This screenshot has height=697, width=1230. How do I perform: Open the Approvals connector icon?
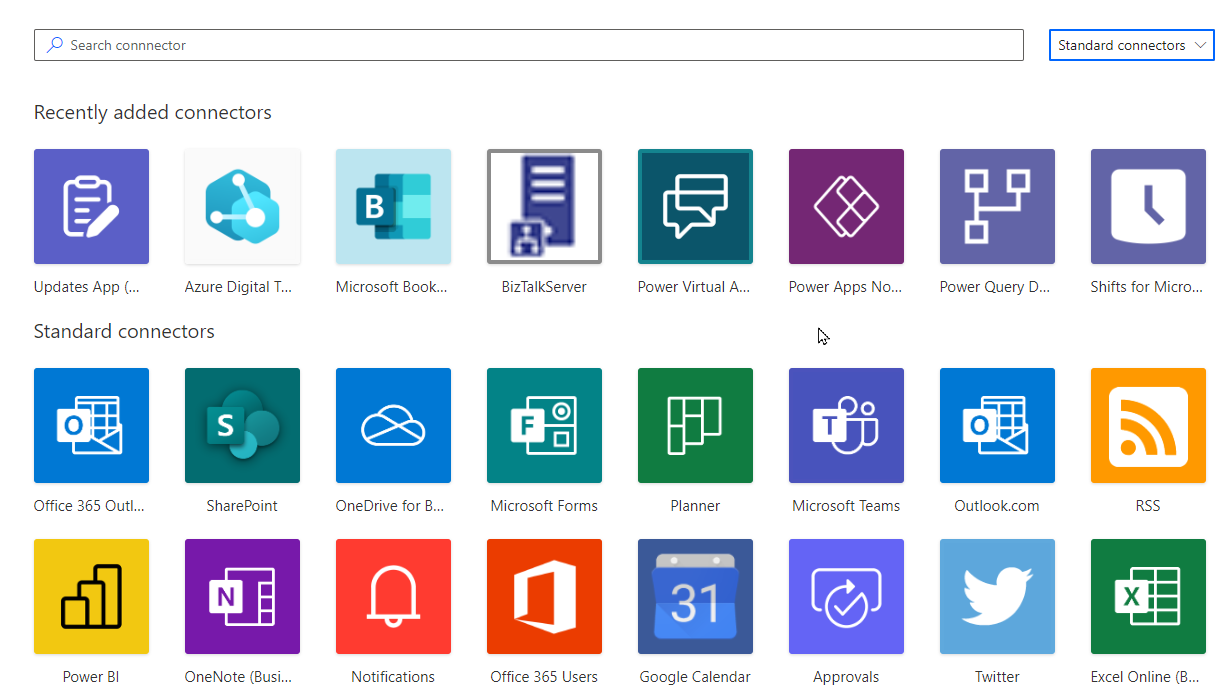point(846,596)
